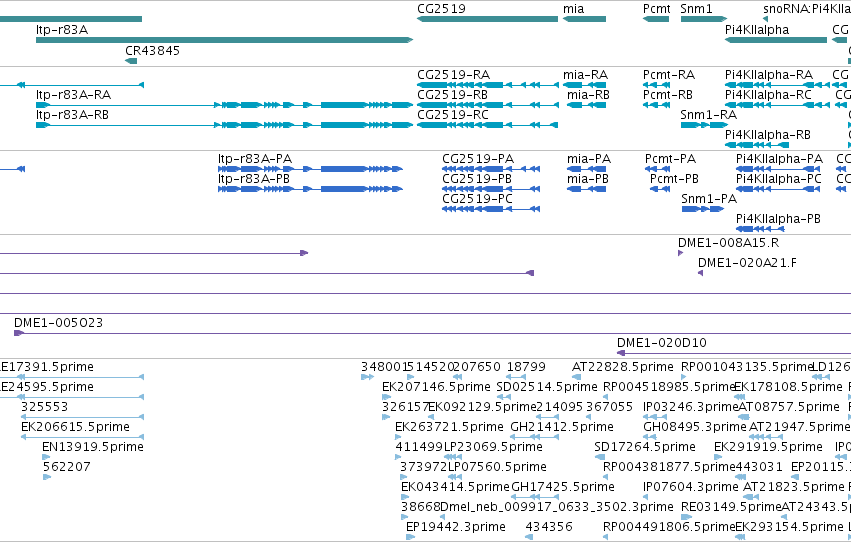Screen dimensions: 851x542
Task: Open transcript Itp-r83A-RA
Action: tap(225, 105)
